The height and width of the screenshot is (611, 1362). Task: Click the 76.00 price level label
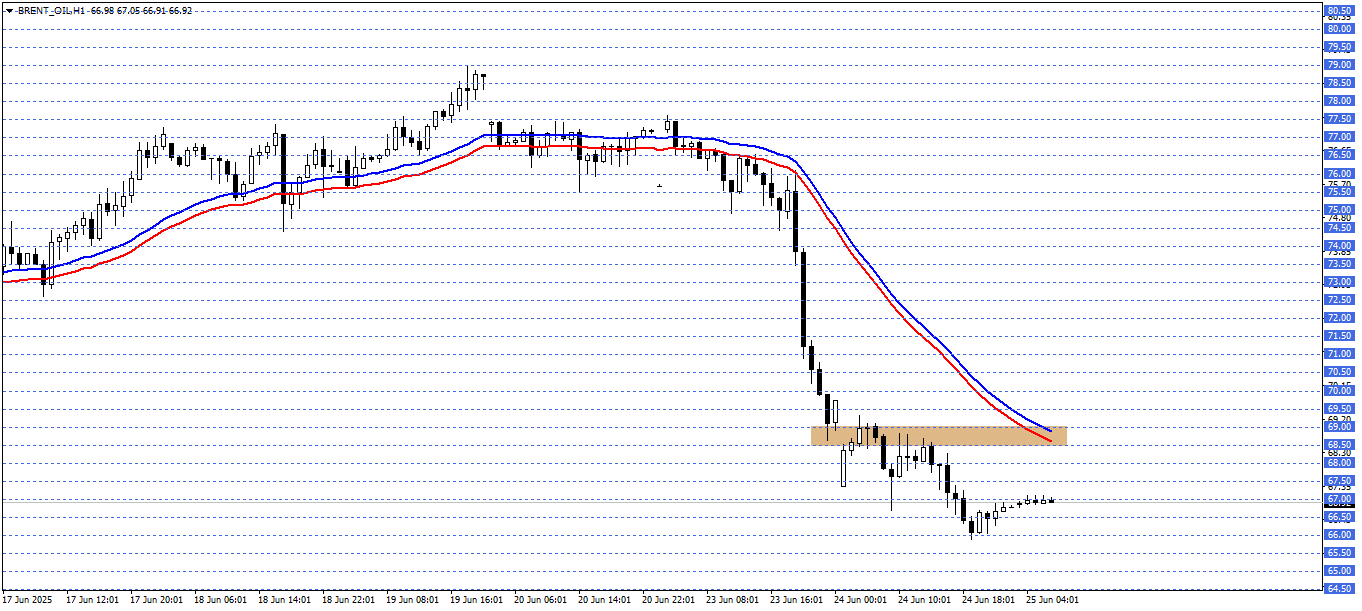click(x=1338, y=173)
